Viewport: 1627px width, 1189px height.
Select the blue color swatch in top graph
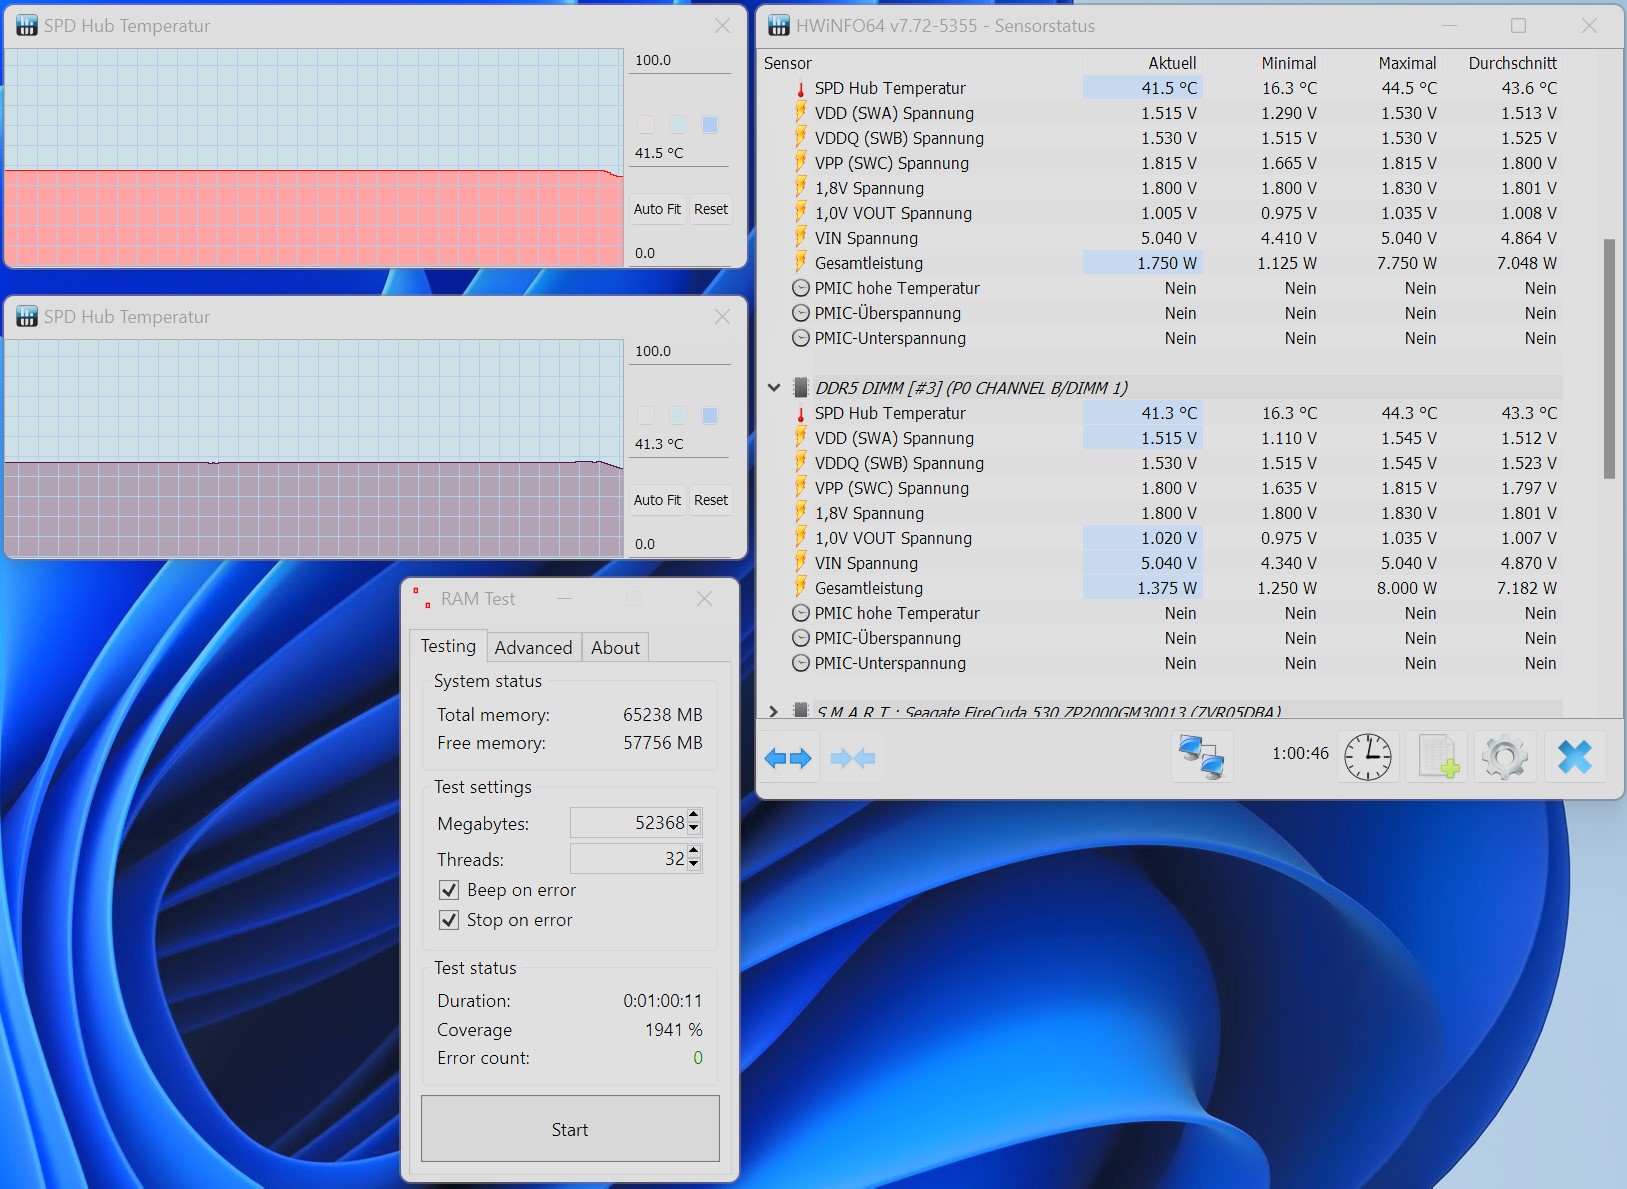[710, 125]
